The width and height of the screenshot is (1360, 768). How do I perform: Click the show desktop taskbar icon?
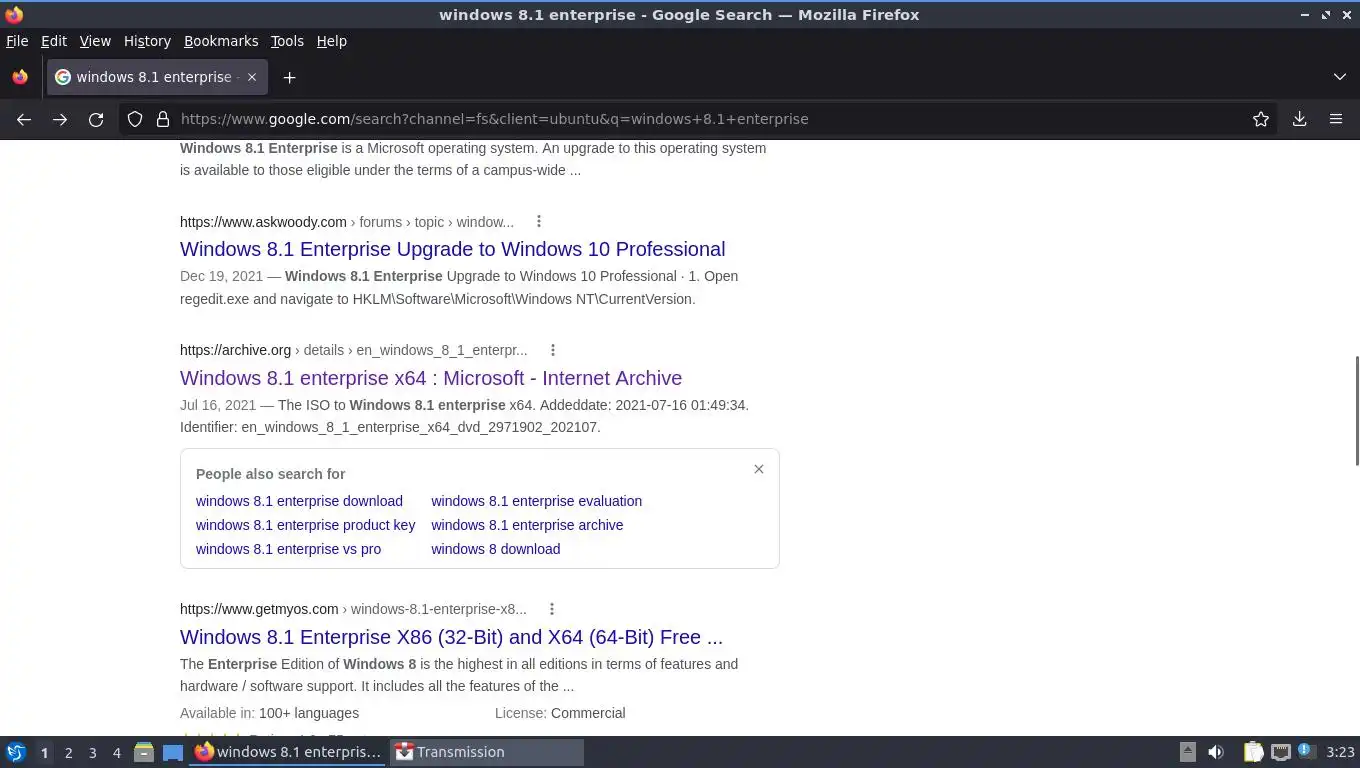click(173, 752)
